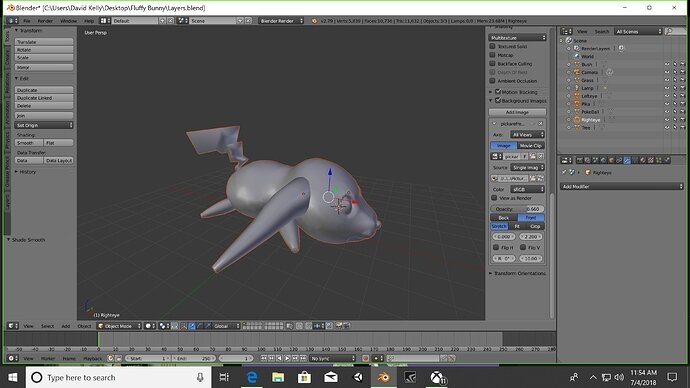690x388 pixels.
Task: Click the outliner editor type icon
Action: coord(566,31)
